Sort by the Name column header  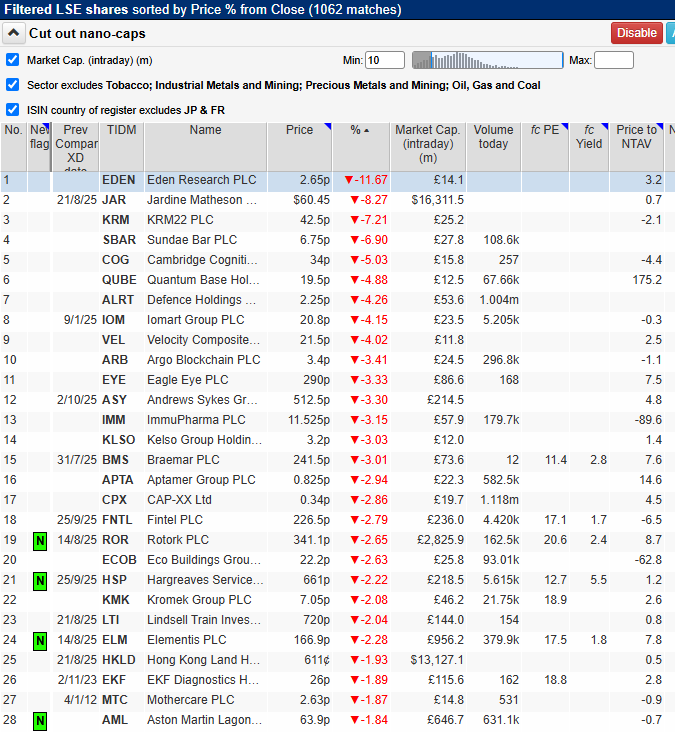[205, 147]
